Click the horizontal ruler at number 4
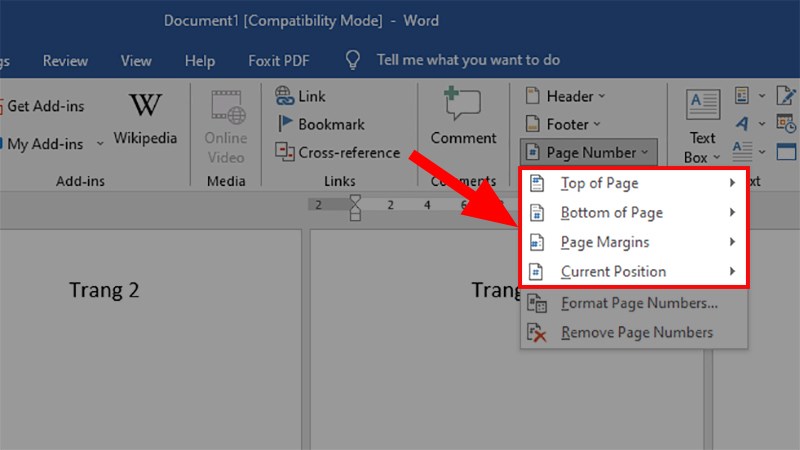The image size is (800, 450). [427, 205]
